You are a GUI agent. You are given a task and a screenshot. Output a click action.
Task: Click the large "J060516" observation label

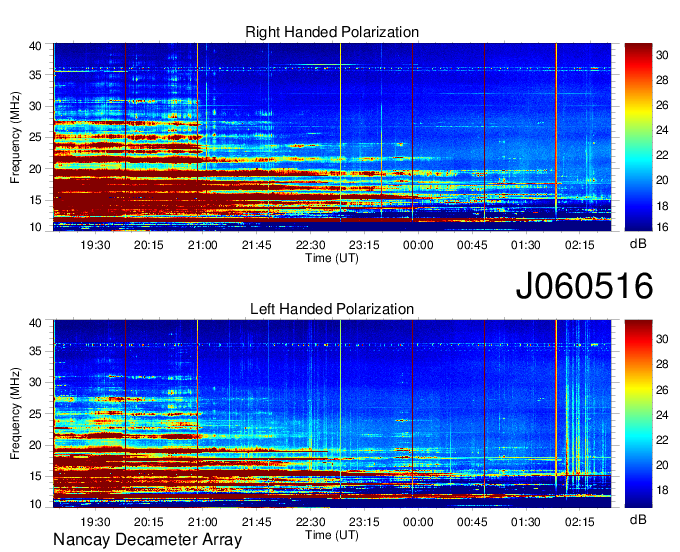[584, 285]
